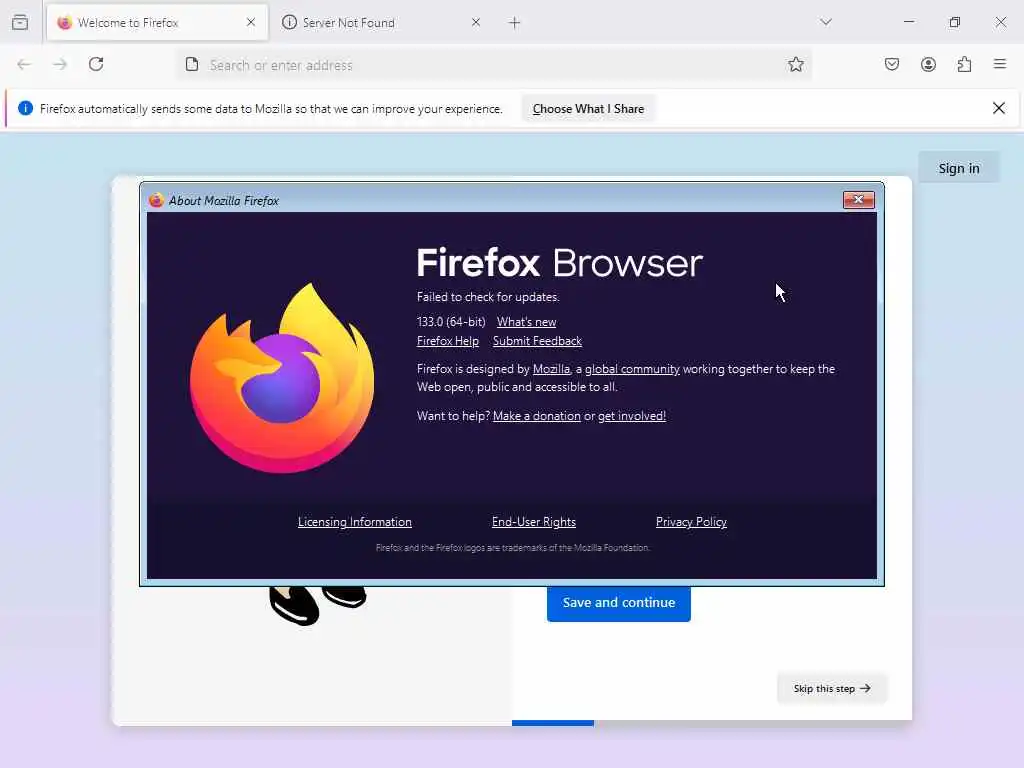This screenshot has width=1024, height=768.
Task: Dismiss the data sharing notification bar
Action: pos(999,108)
